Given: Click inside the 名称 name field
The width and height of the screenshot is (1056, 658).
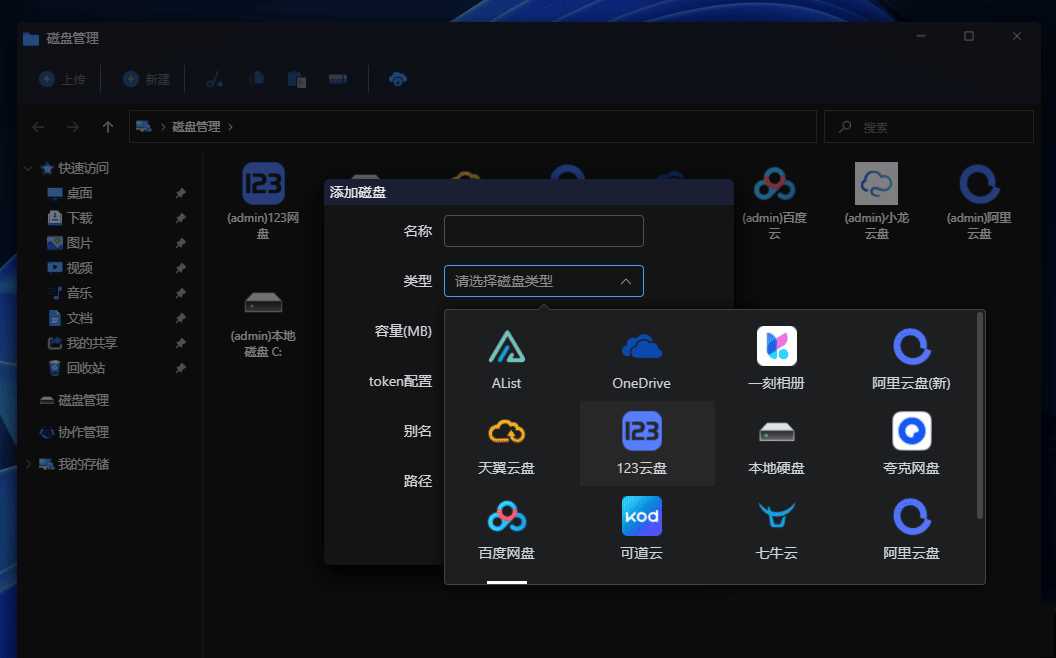Looking at the screenshot, I should tap(543, 230).
